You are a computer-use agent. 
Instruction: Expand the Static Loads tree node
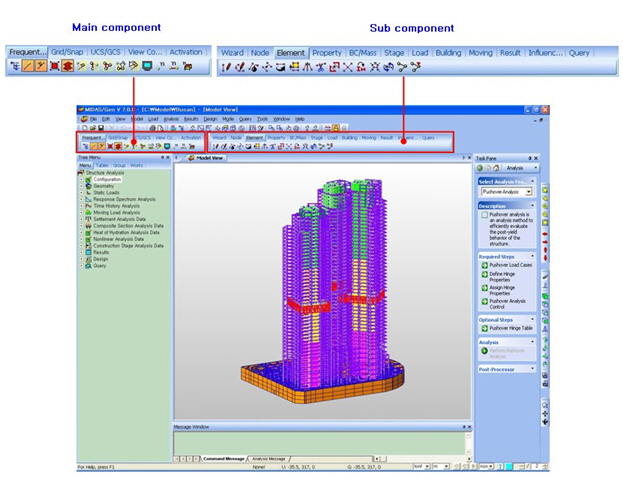[x=81, y=192]
